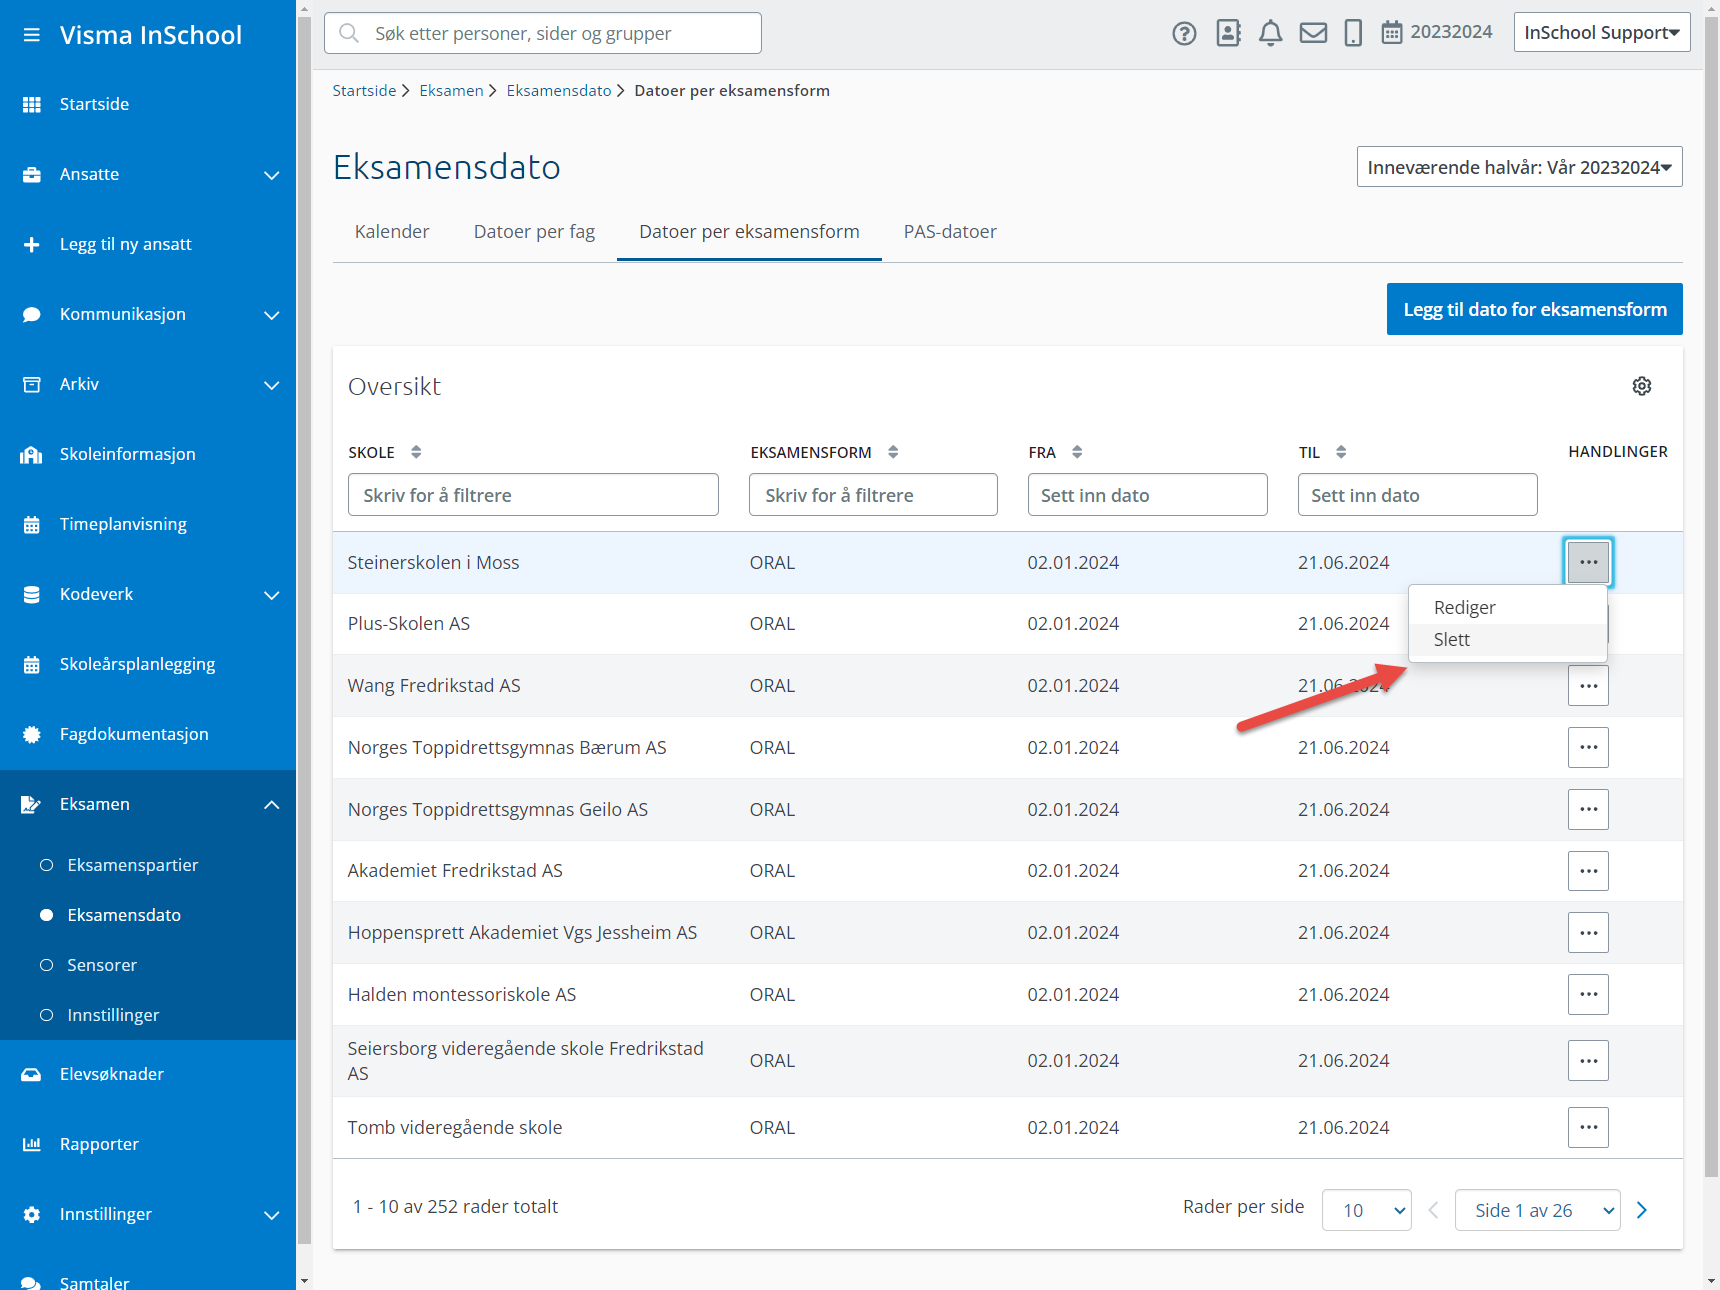Image resolution: width=1720 pixels, height=1290 pixels.
Task: Open actions menu for Steinerskolen i Moss
Action: pyautogui.click(x=1588, y=562)
